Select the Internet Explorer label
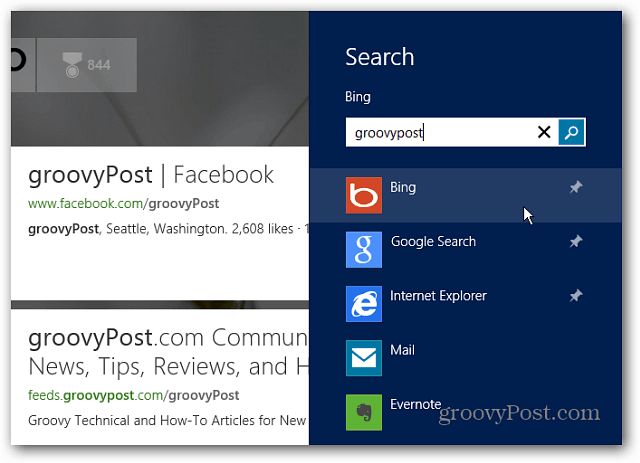 coord(438,296)
